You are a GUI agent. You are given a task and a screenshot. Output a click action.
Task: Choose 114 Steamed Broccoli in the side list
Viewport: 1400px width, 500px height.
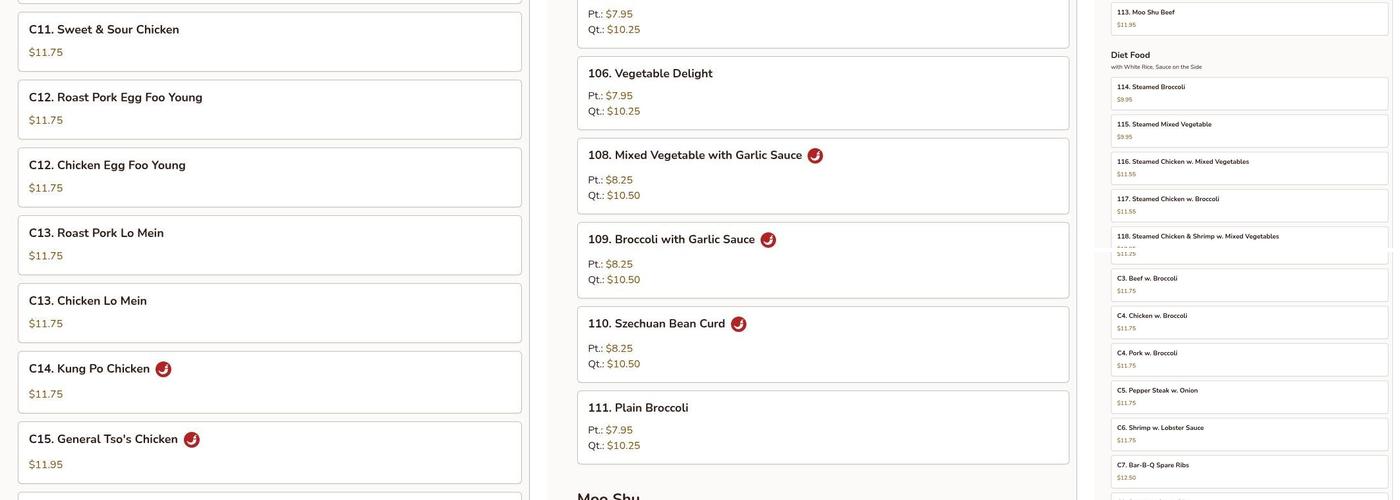click(x=1249, y=93)
